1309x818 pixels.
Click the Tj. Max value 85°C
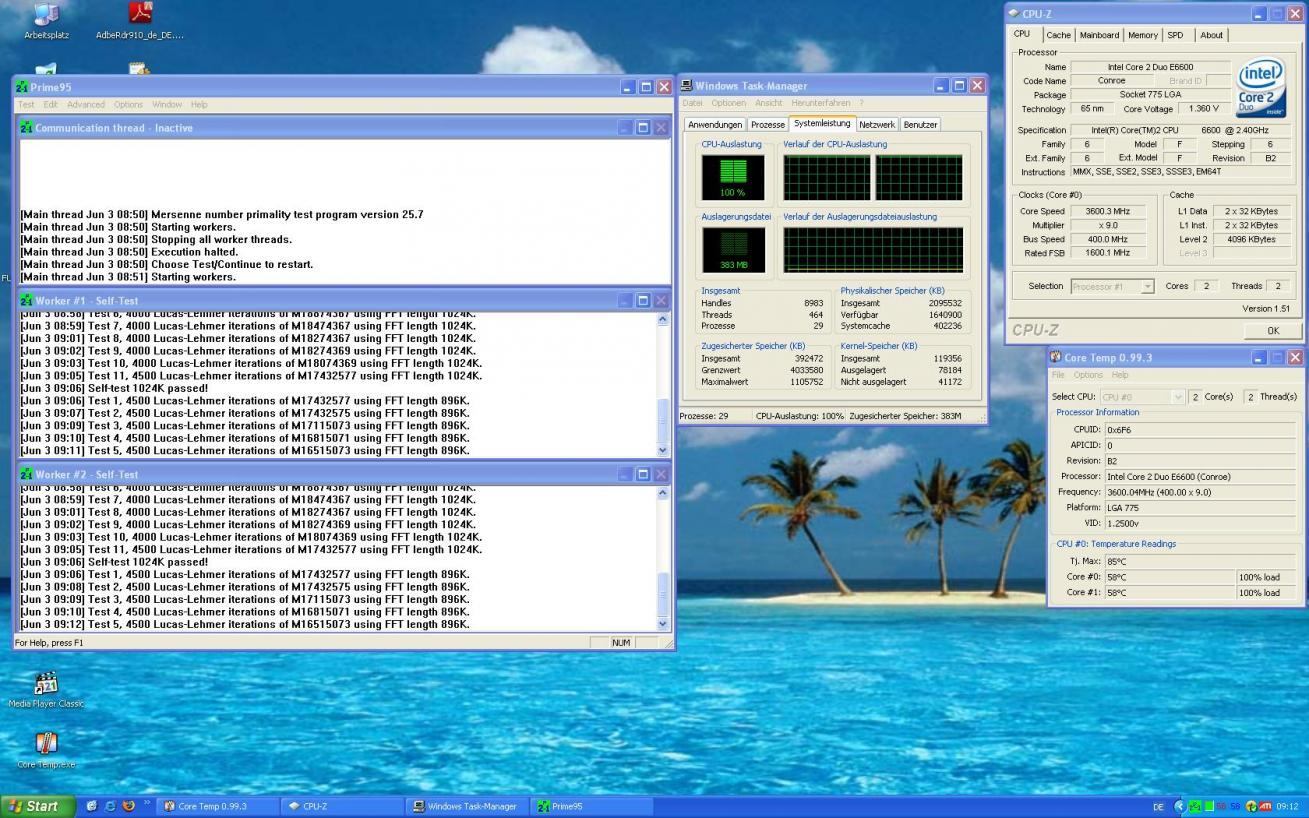1199,561
